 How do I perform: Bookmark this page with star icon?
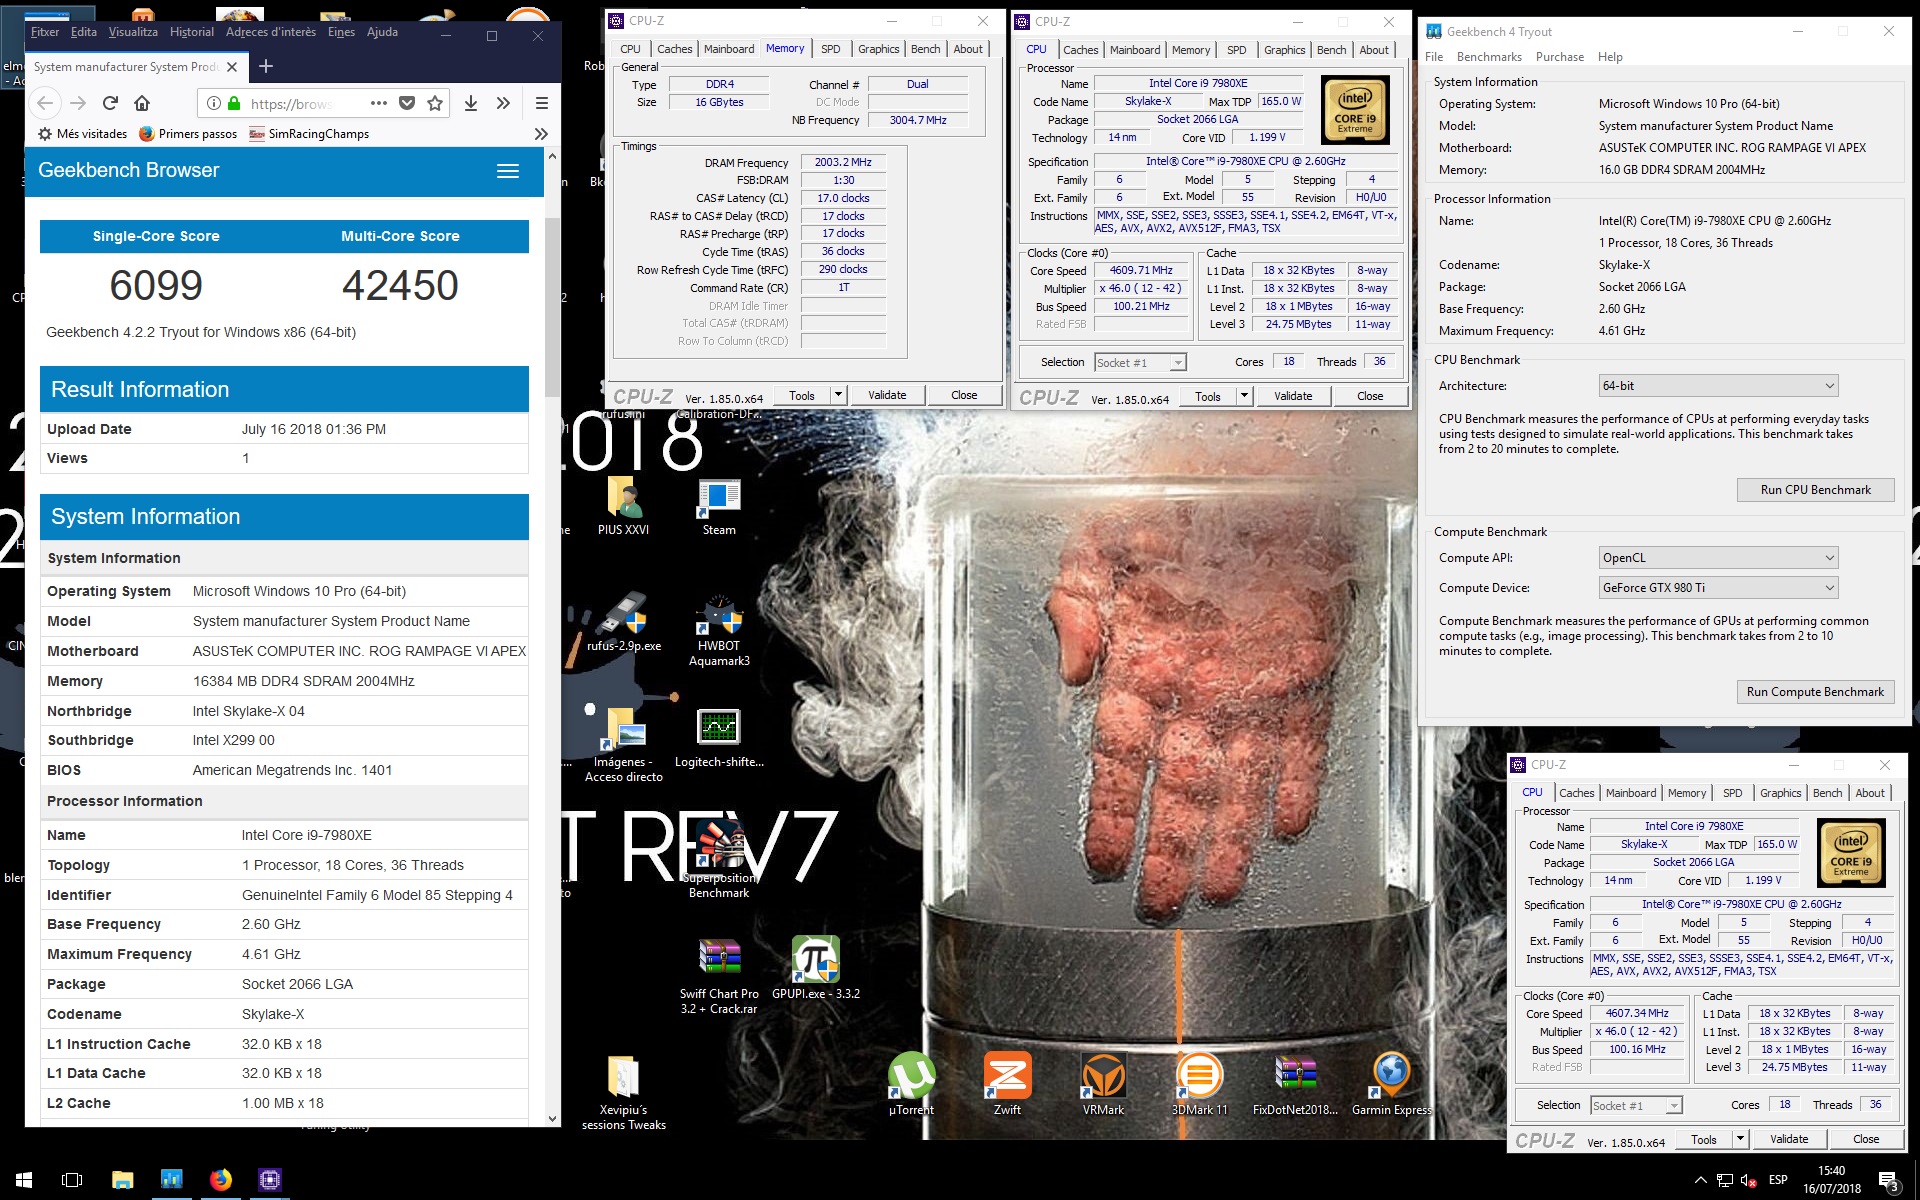(435, 103)
